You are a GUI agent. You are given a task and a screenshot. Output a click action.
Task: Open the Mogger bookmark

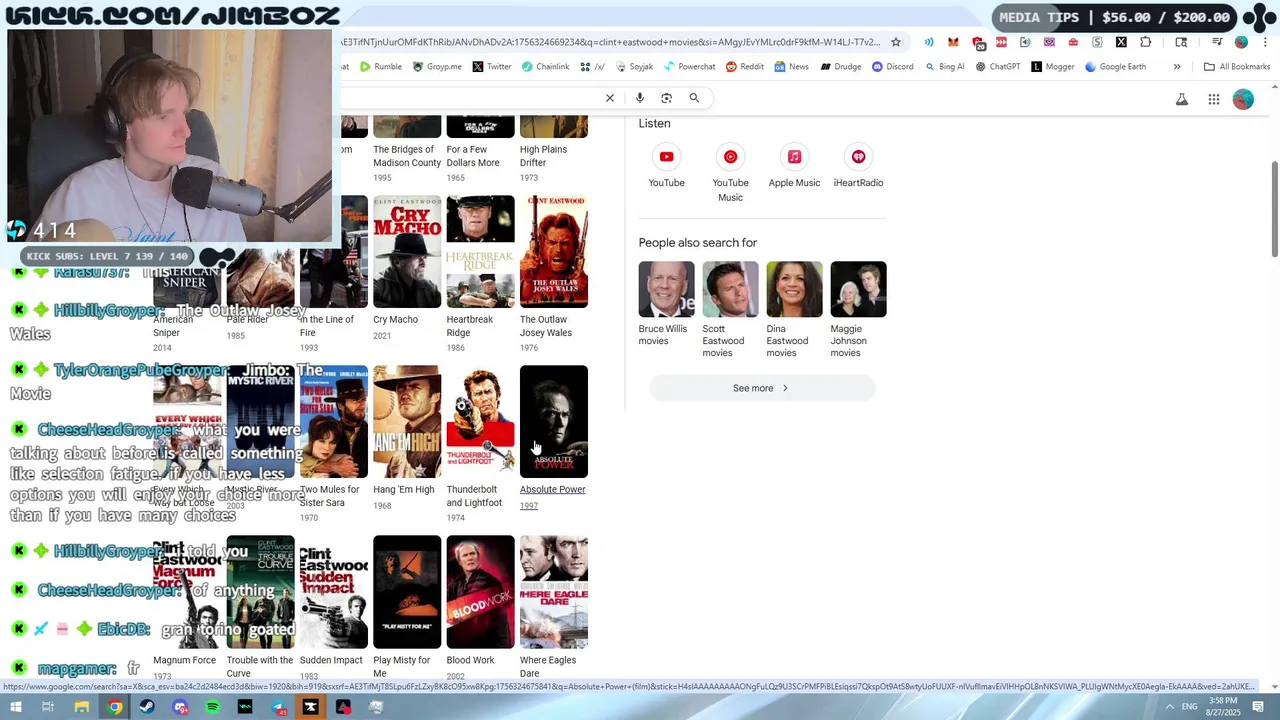1052,67
